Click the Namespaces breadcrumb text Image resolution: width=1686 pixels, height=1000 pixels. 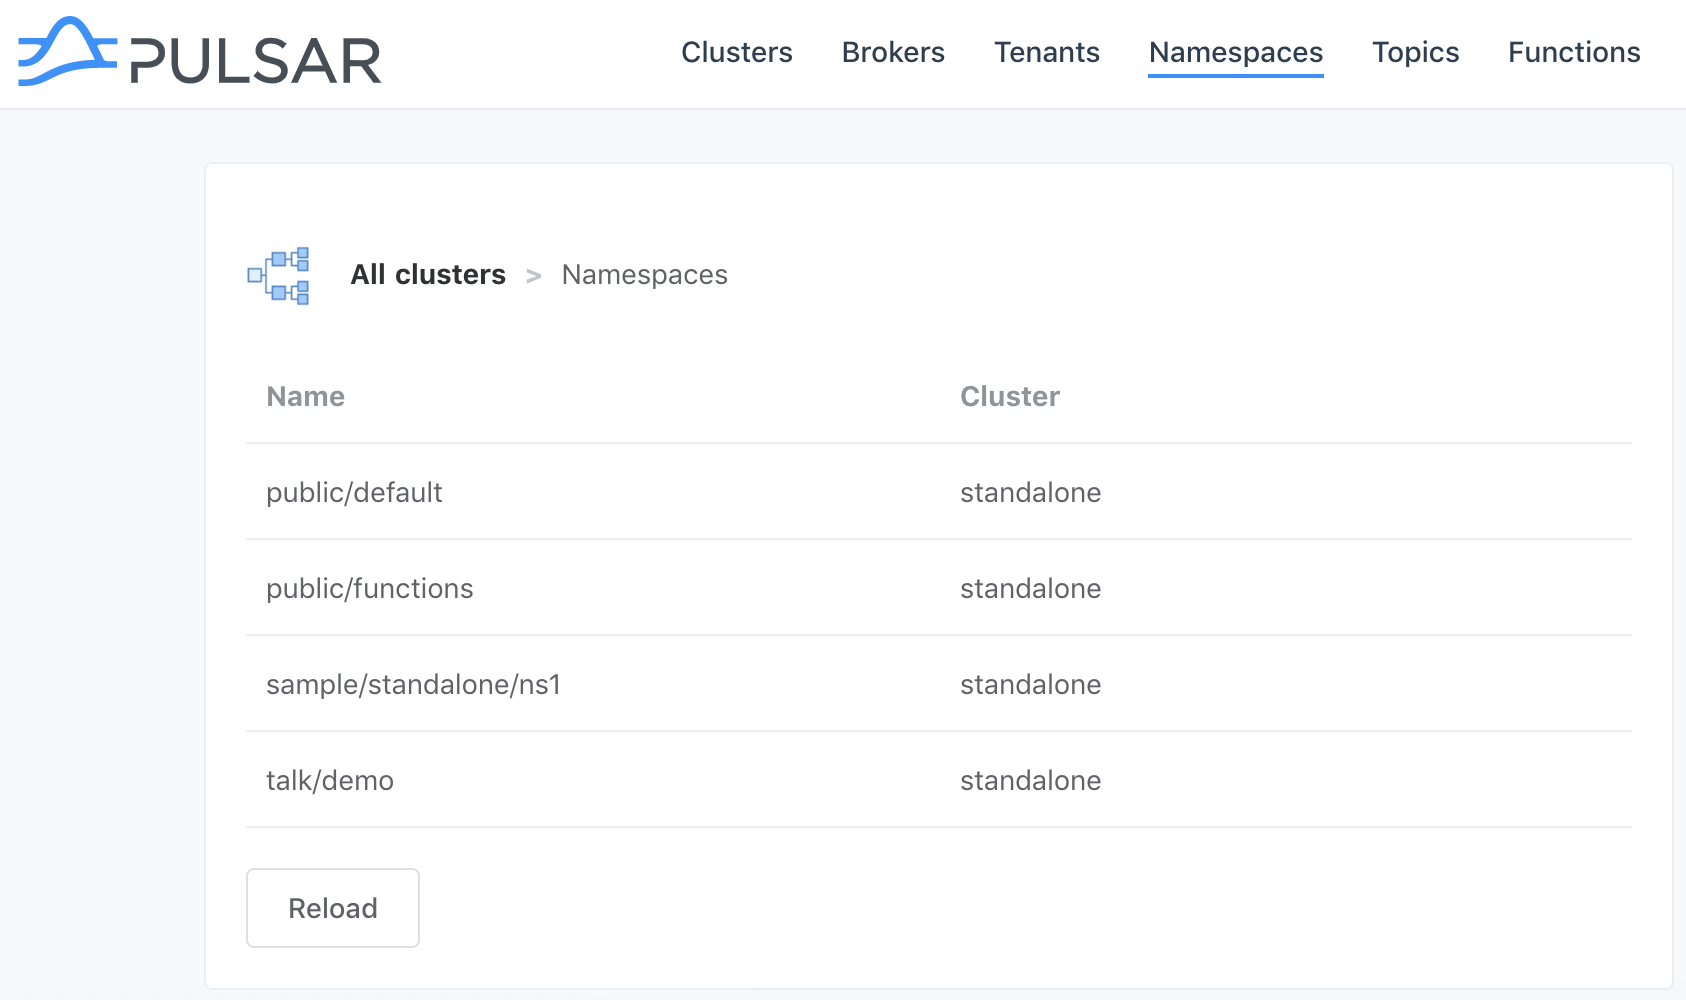tap(645, 275)
